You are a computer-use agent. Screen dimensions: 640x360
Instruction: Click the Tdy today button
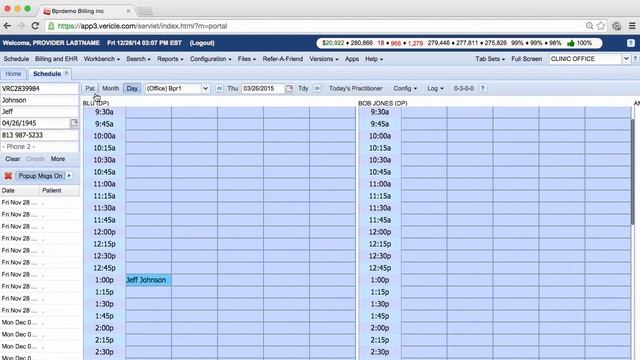click(x=303, y=88)
